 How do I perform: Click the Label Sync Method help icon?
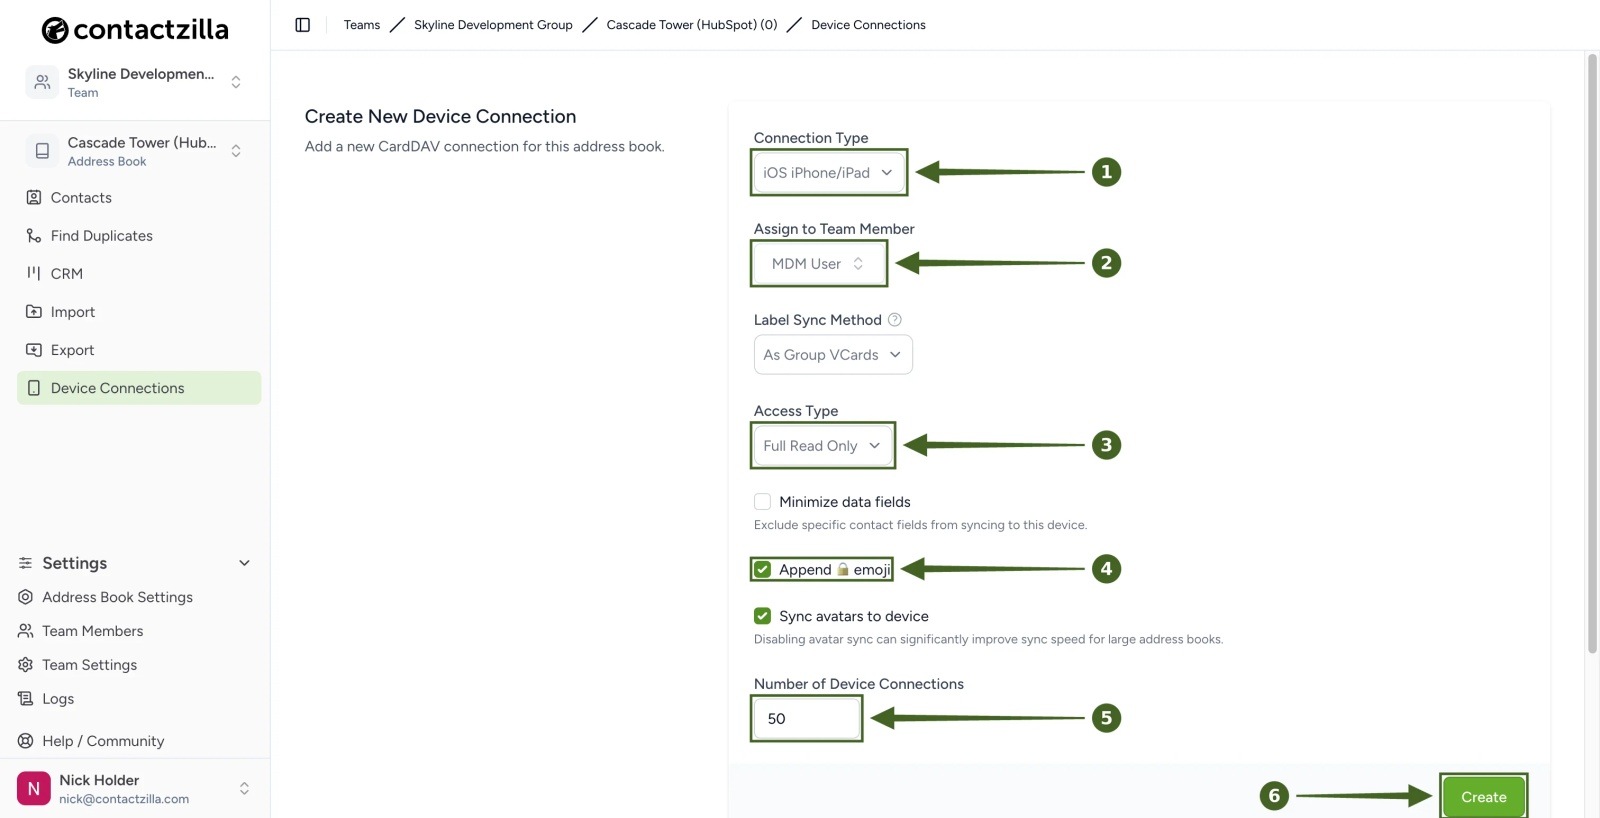(x=895, y=320)
